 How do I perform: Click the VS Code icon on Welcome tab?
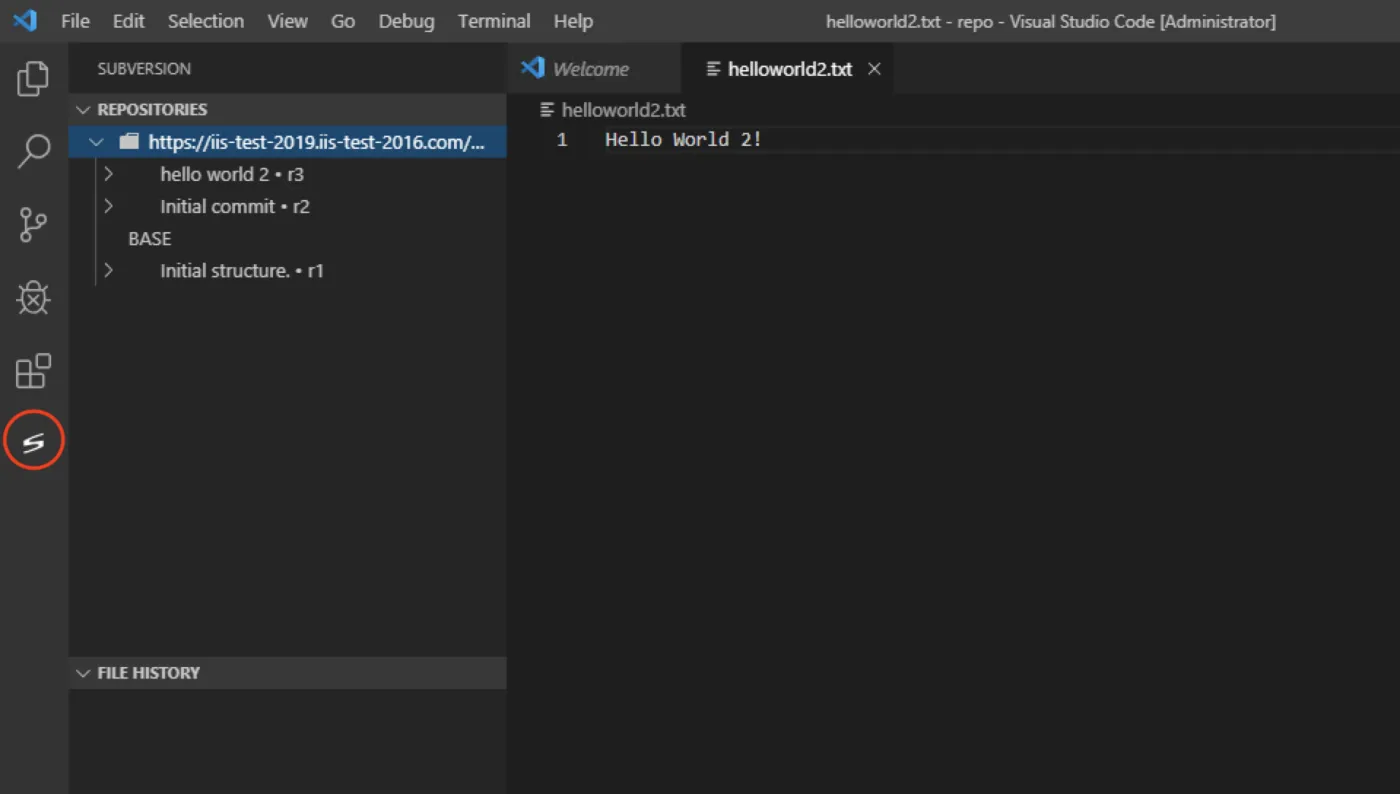pyautogui.click(x=533, y=68)
